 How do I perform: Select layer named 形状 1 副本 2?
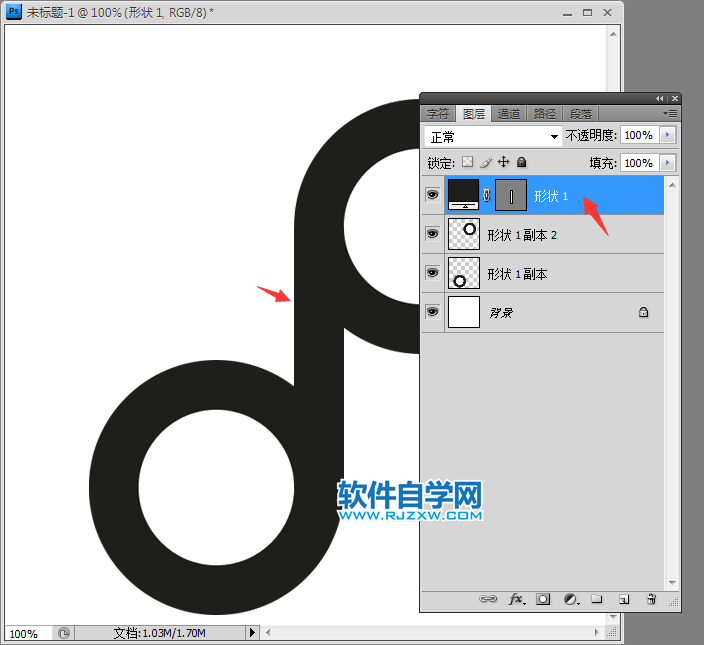522,235
